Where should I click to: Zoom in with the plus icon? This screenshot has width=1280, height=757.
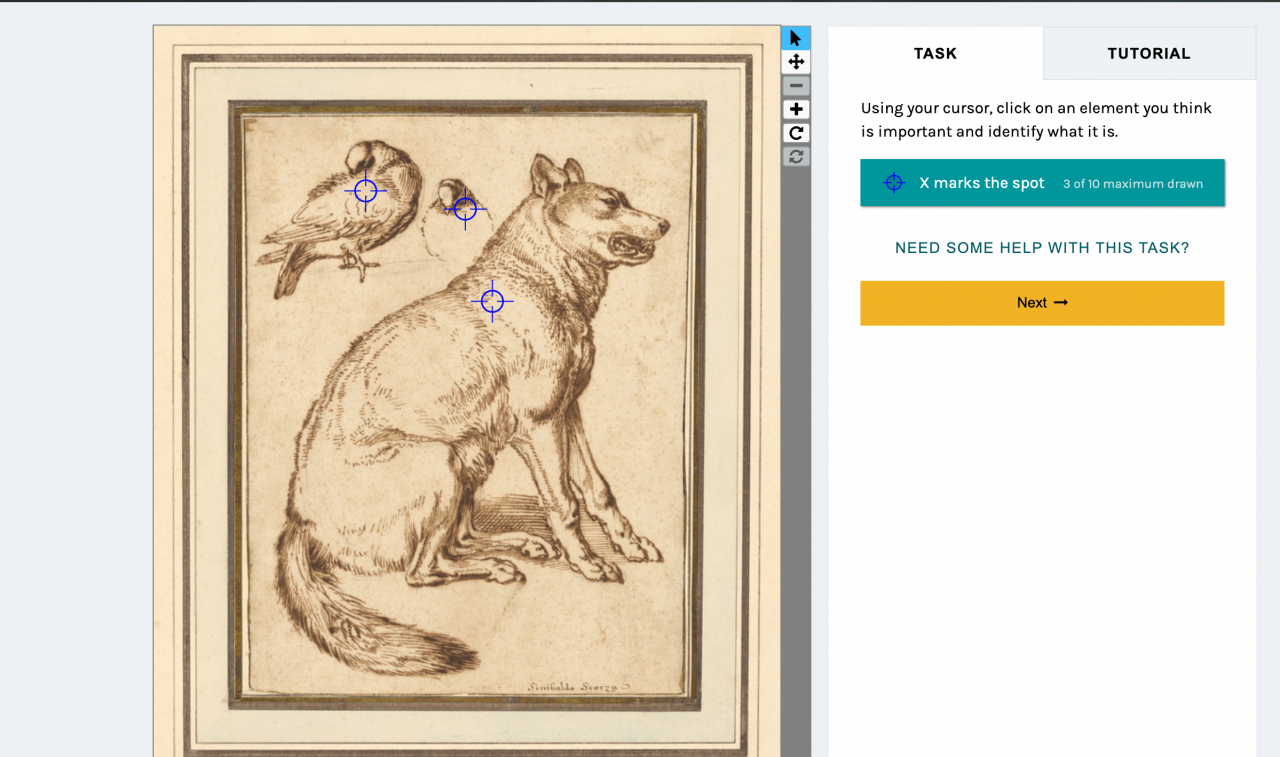click(796, 109)
